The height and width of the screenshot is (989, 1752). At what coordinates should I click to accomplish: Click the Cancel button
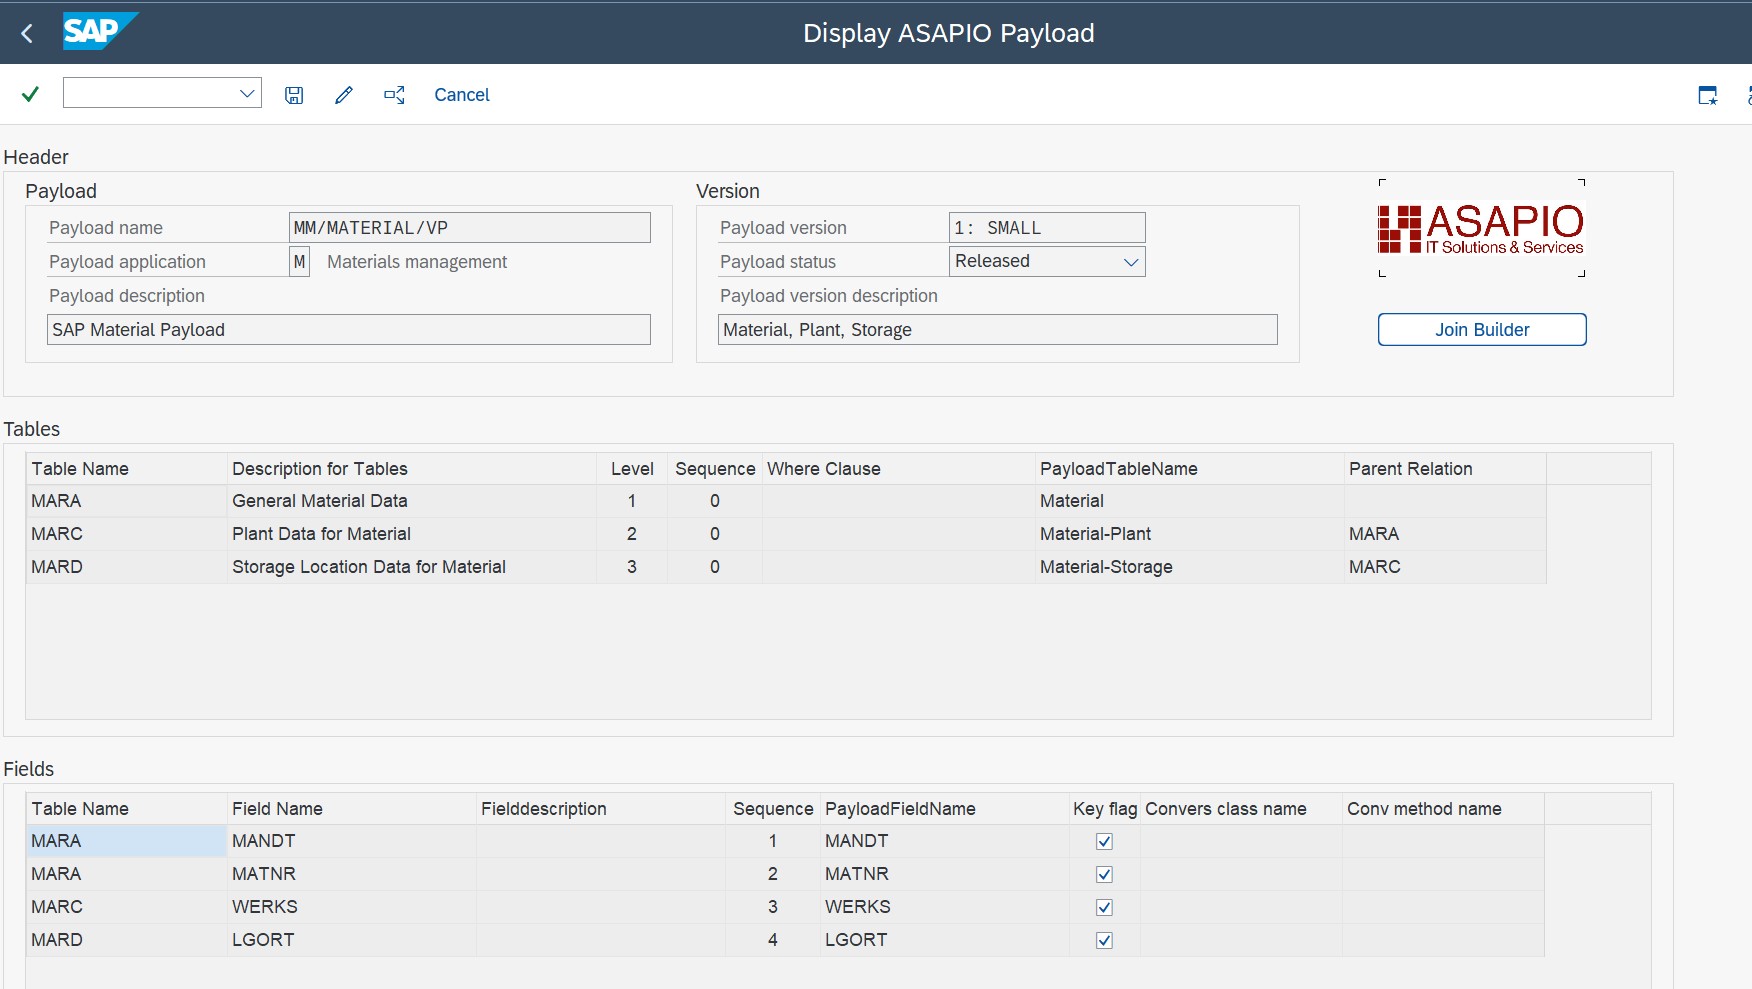pyautogui.click(x=462, y=95)
